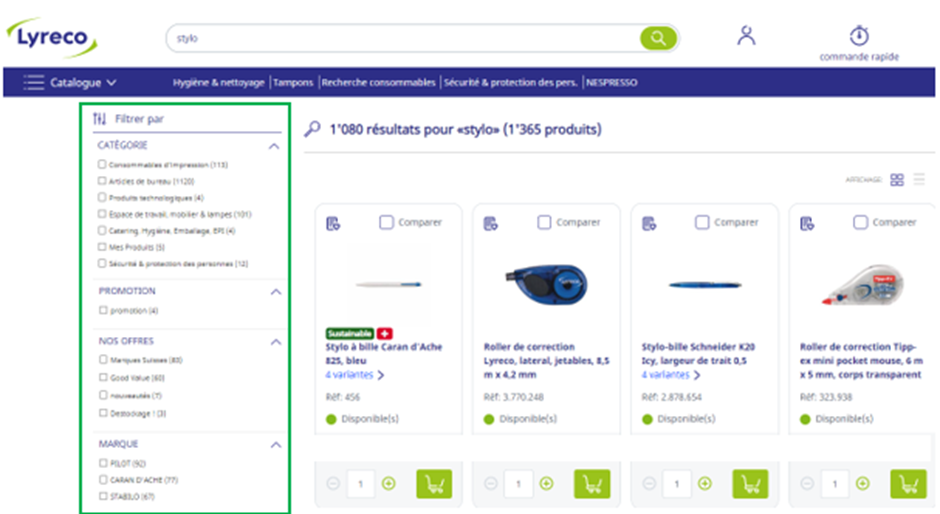Open commande rapide stopwatch icon
940x514 pixels.
859,35
